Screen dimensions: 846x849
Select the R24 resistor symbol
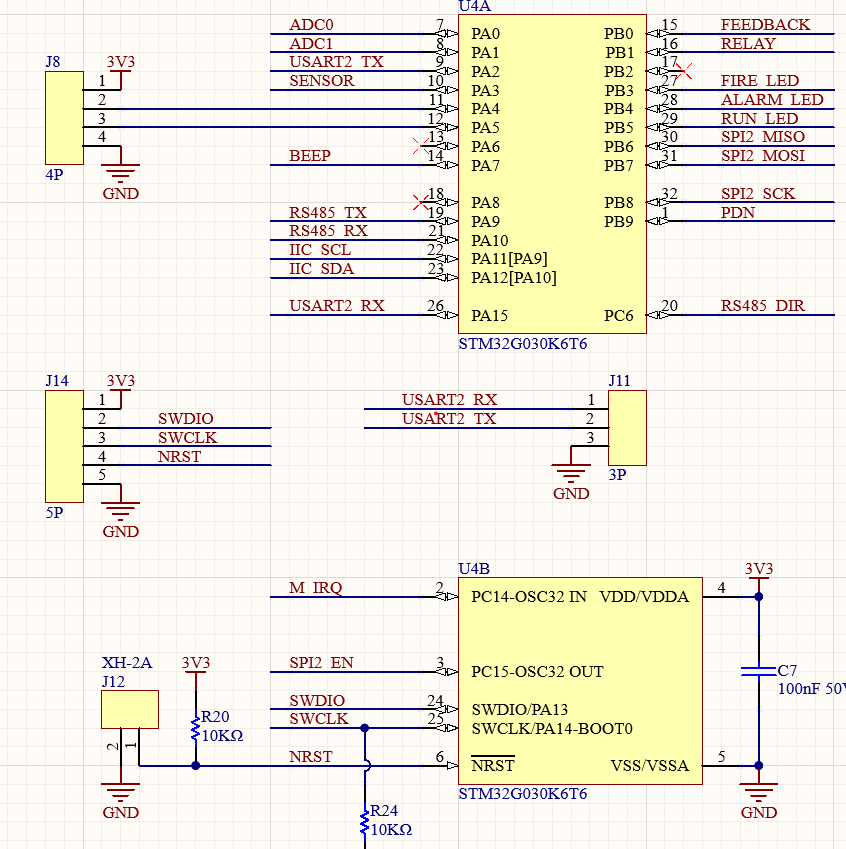(x=365, y=822)
